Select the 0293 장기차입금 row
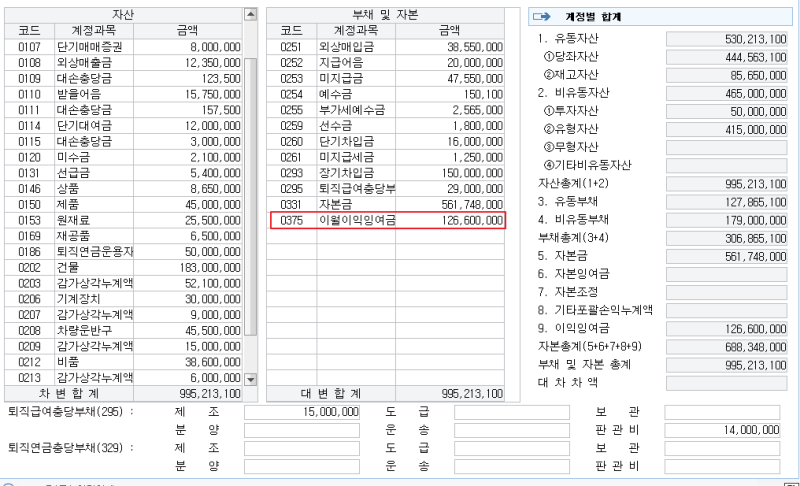Screen dimensions: 800x486 click(x=386, y=173)
